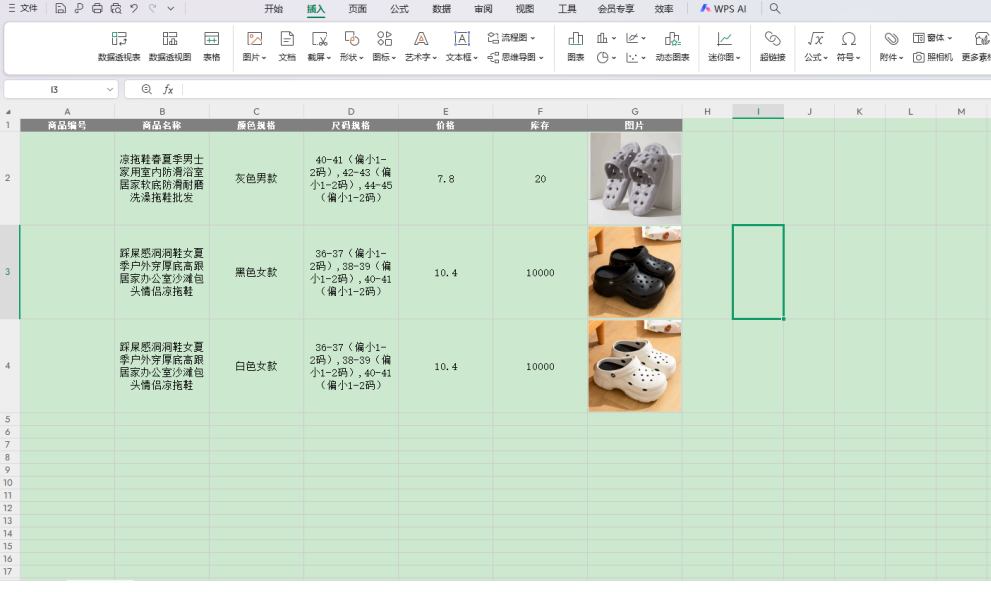Open the 会员专享 tab
991x592 pixels.
[x=616, y=9]
